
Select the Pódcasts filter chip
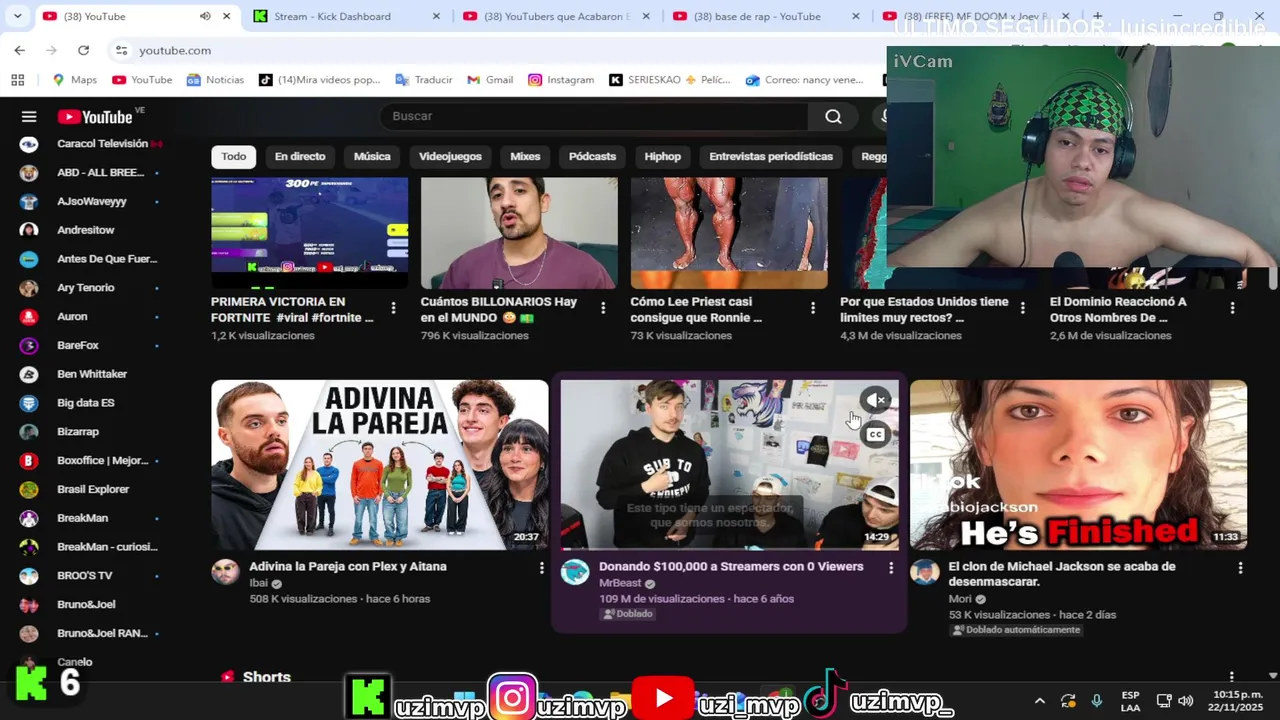point(592,157)
